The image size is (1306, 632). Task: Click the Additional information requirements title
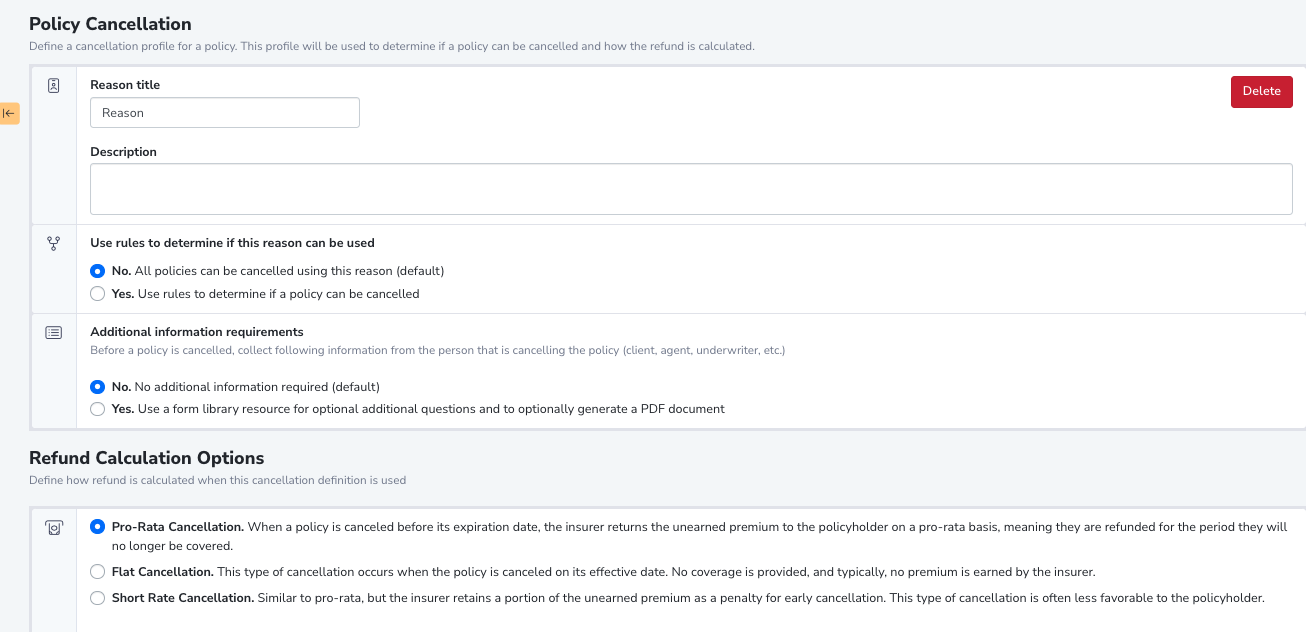click(x=197, y=332)
